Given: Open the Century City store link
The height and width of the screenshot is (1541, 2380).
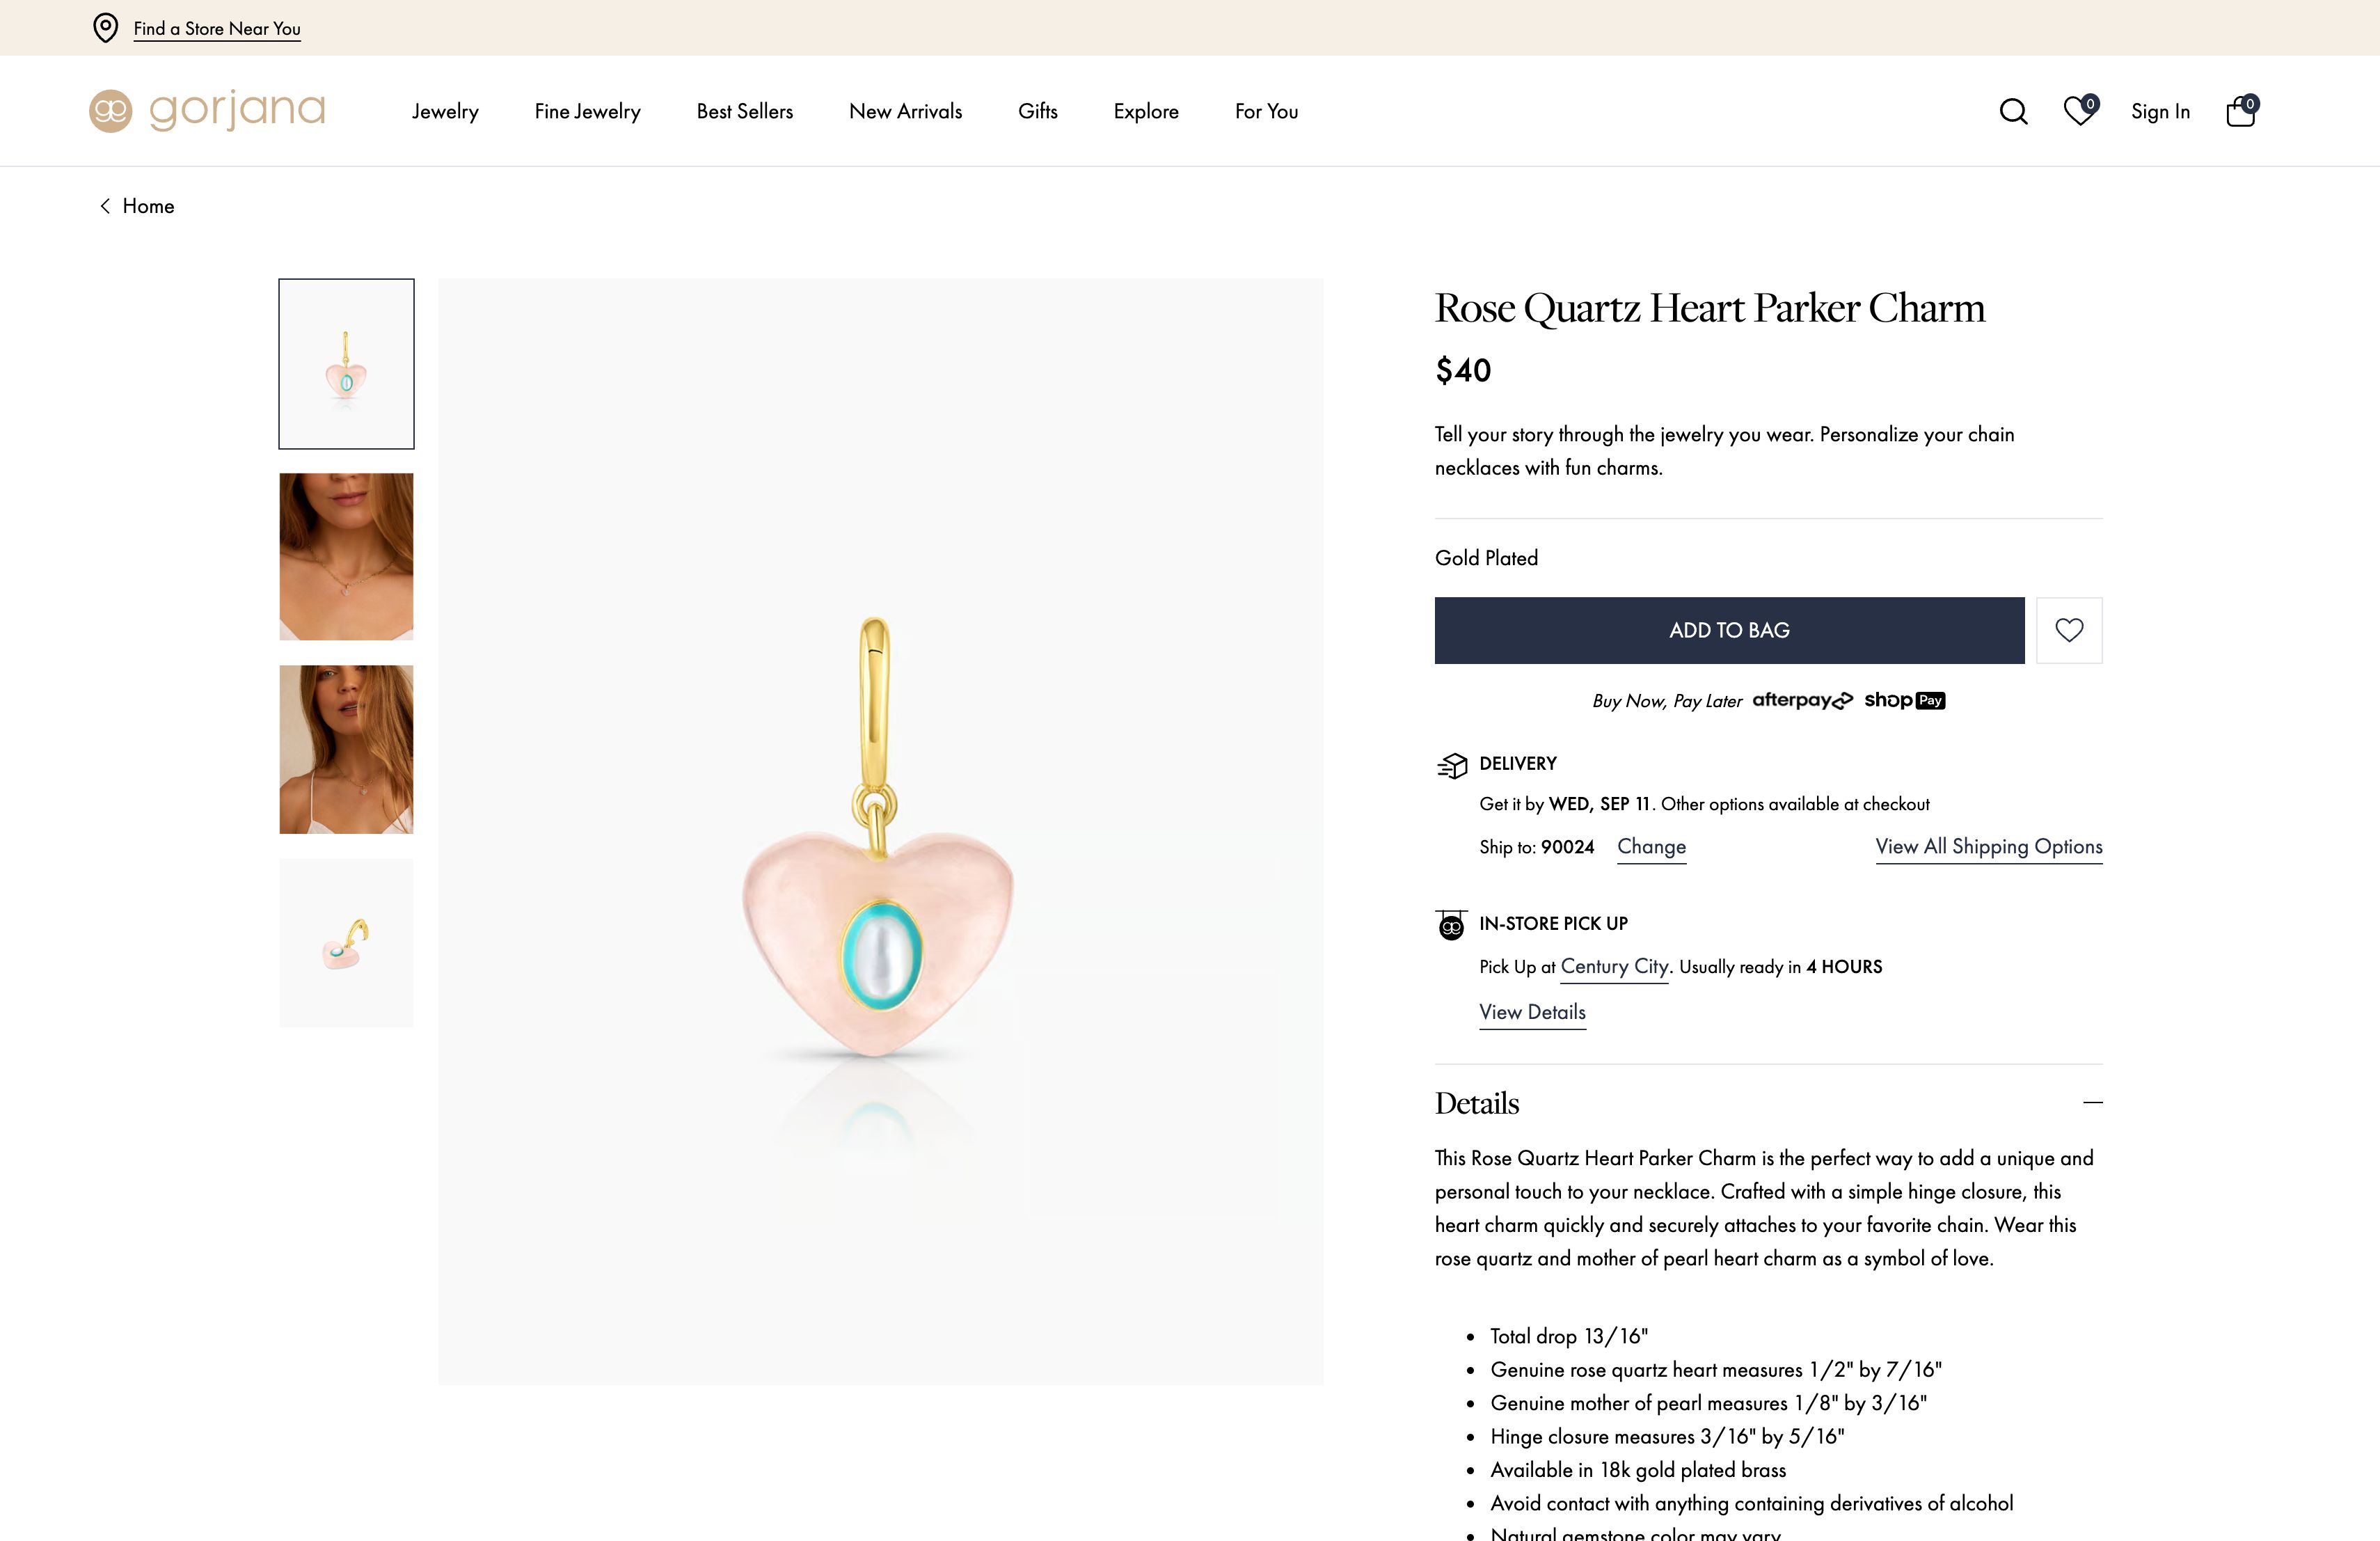Looking at the screenshot, I should [1614, 967].
